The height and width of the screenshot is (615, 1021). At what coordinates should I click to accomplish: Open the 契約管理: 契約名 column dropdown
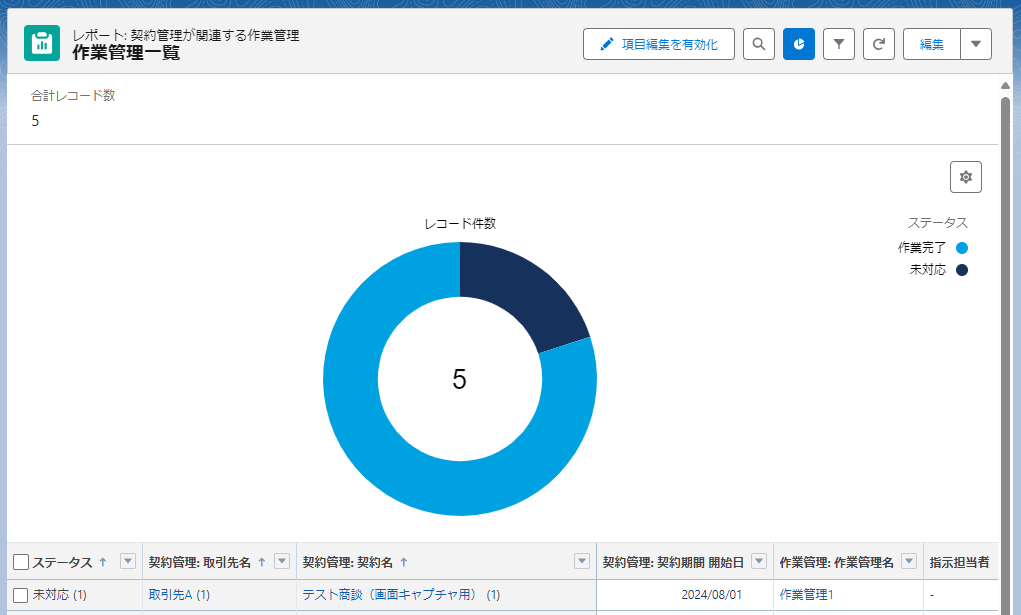click(x=582, y=561)
